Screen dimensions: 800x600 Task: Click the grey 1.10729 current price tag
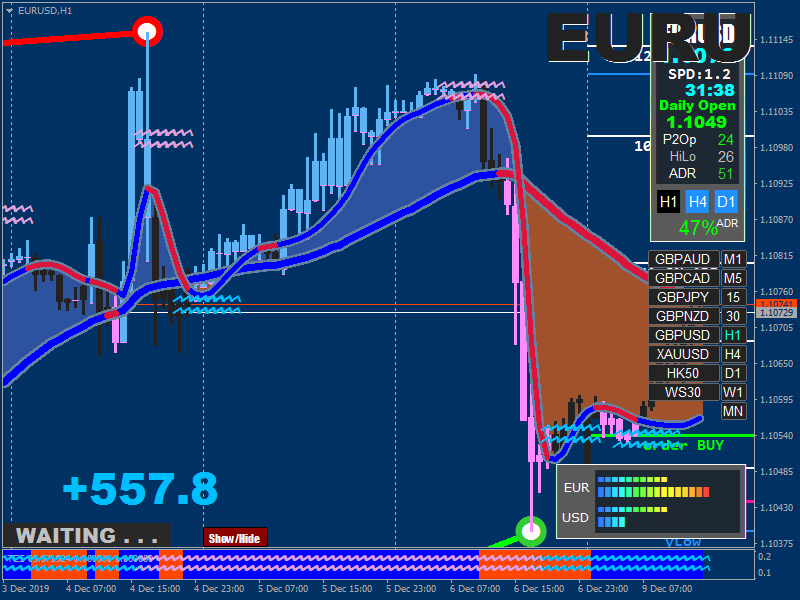click(777, 312)
